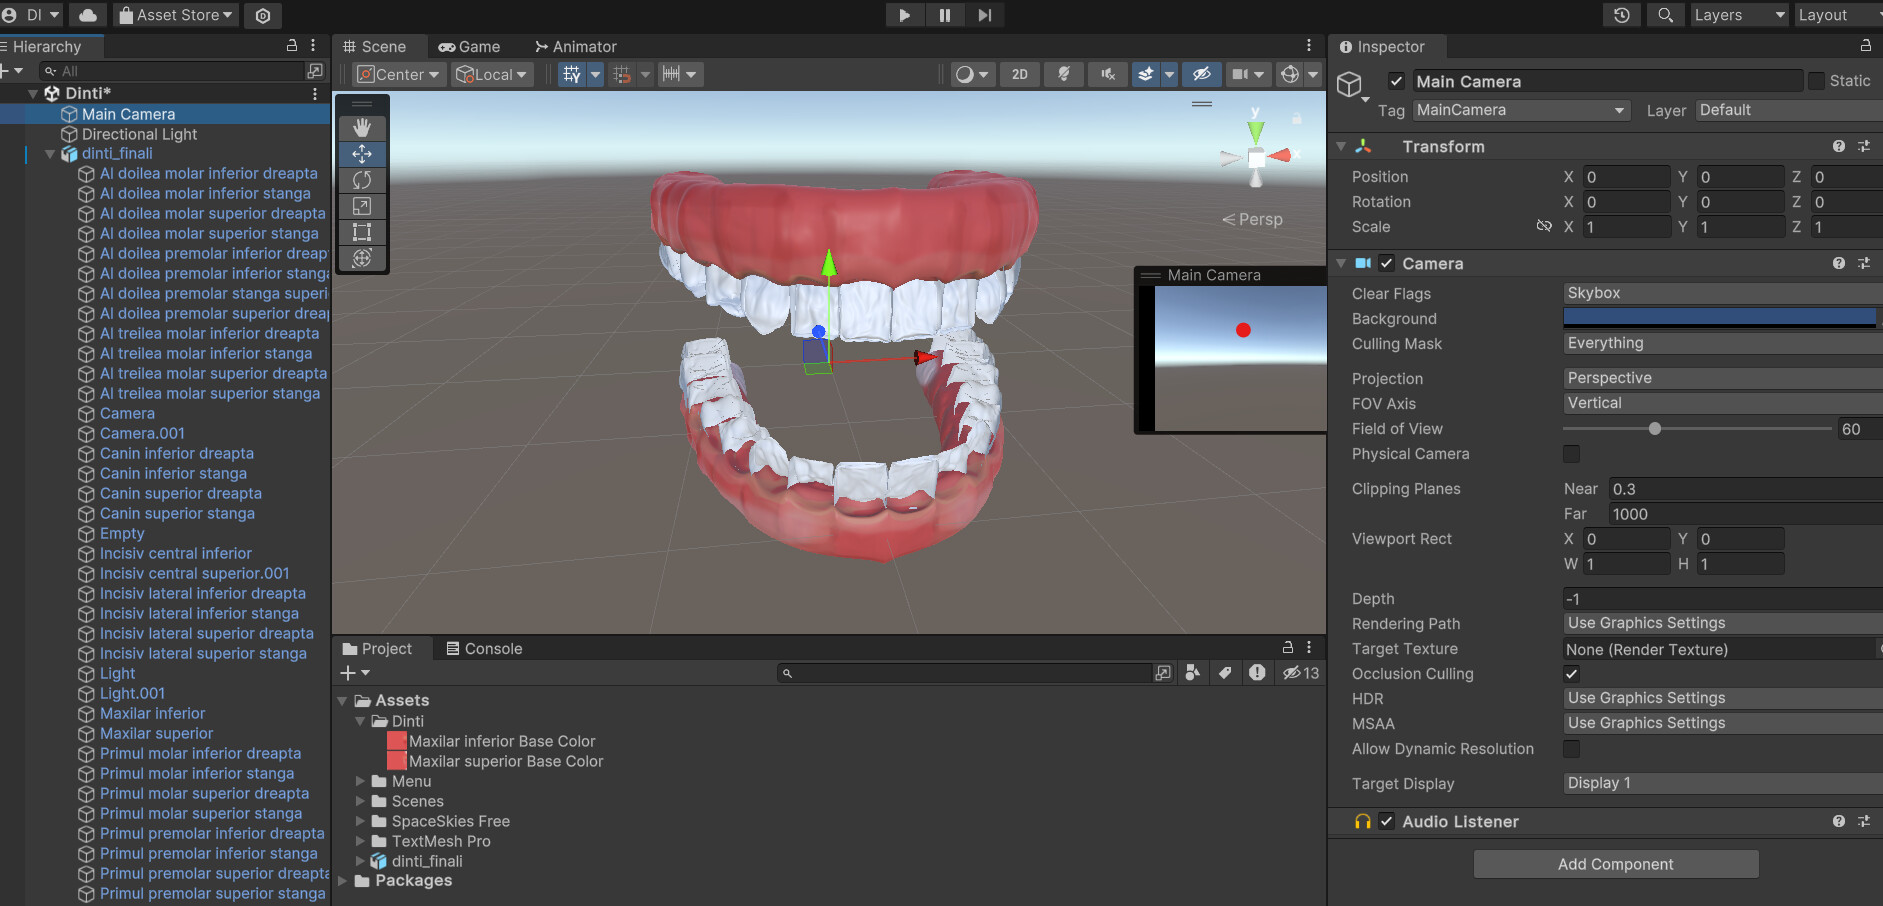The height and width of the screenshot is (906, 1883).
Task: Click the Background color swatch
Action: pyautogui.click(x=1720, y=318)
